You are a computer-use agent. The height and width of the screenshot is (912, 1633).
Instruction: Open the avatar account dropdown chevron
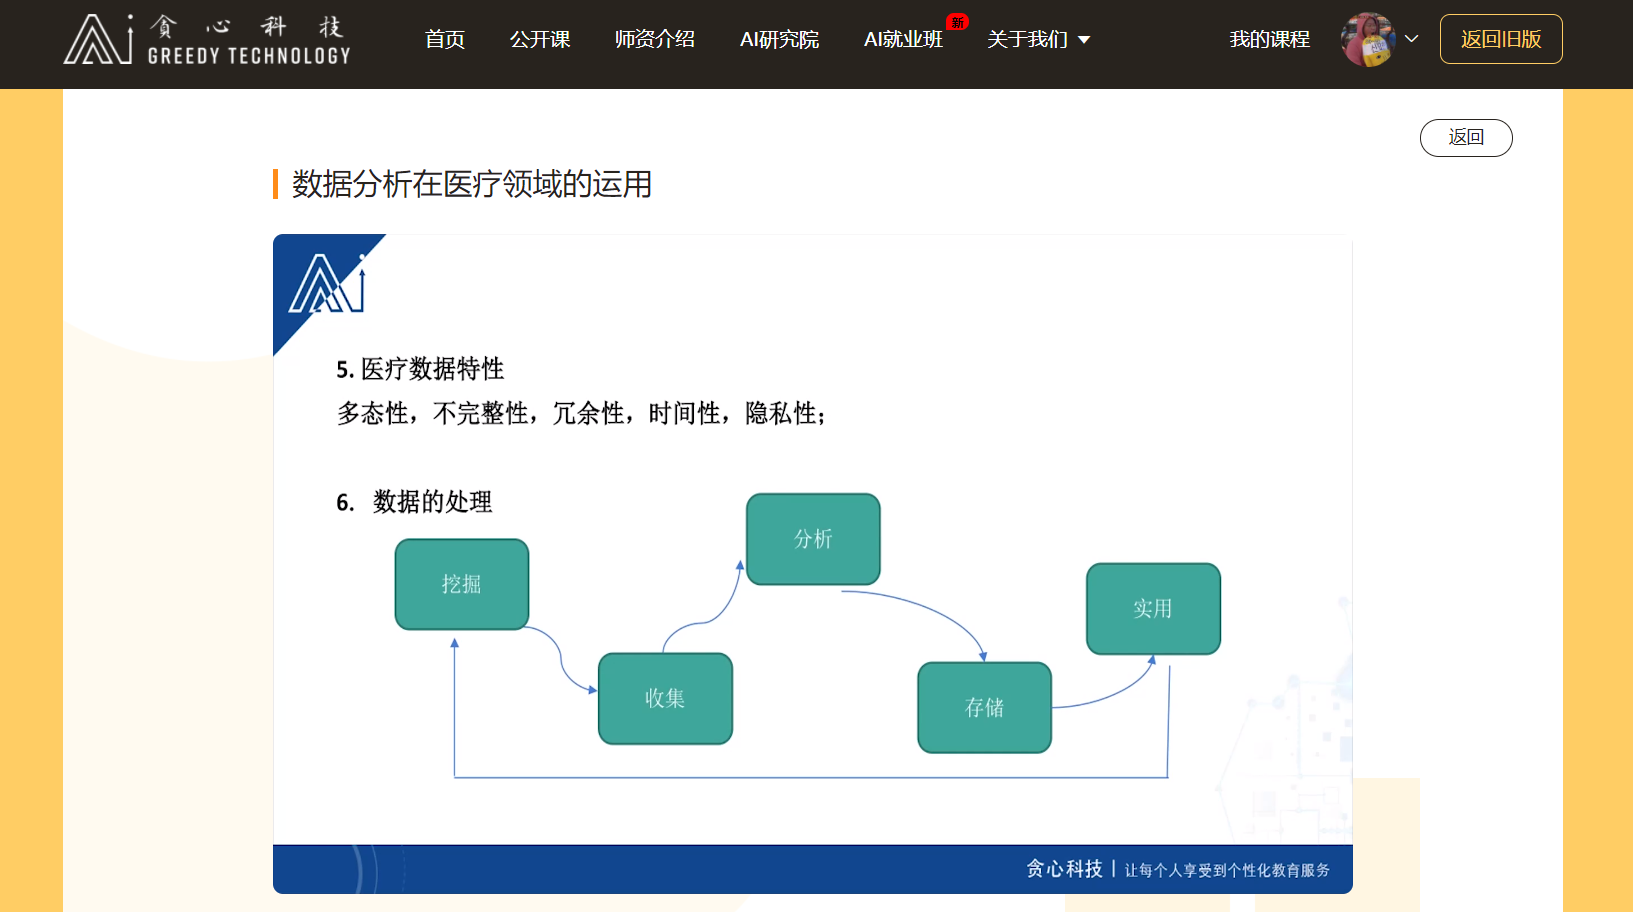(x=1412, y=40)
